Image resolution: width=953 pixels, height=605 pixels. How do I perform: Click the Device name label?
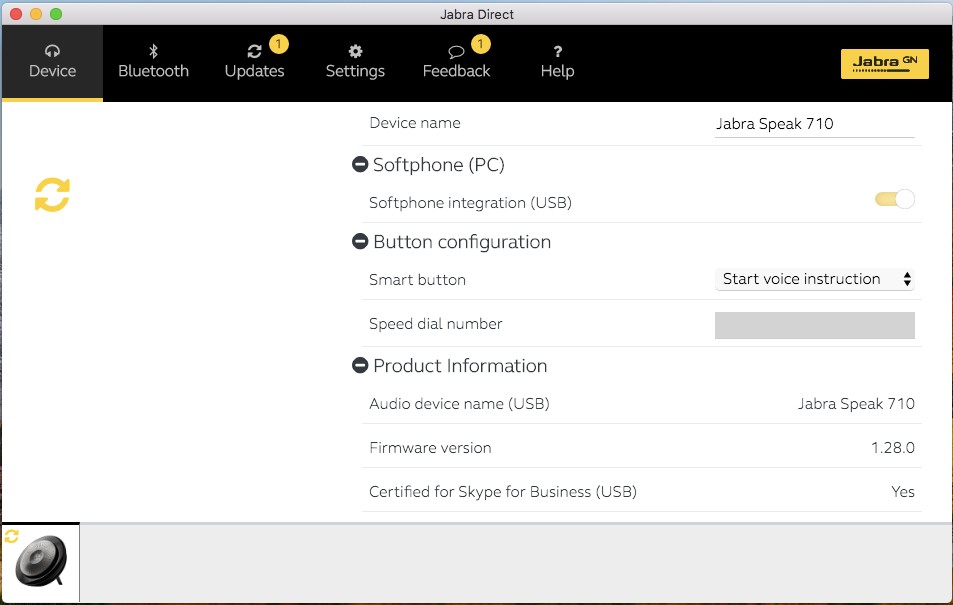pos(415,123)
